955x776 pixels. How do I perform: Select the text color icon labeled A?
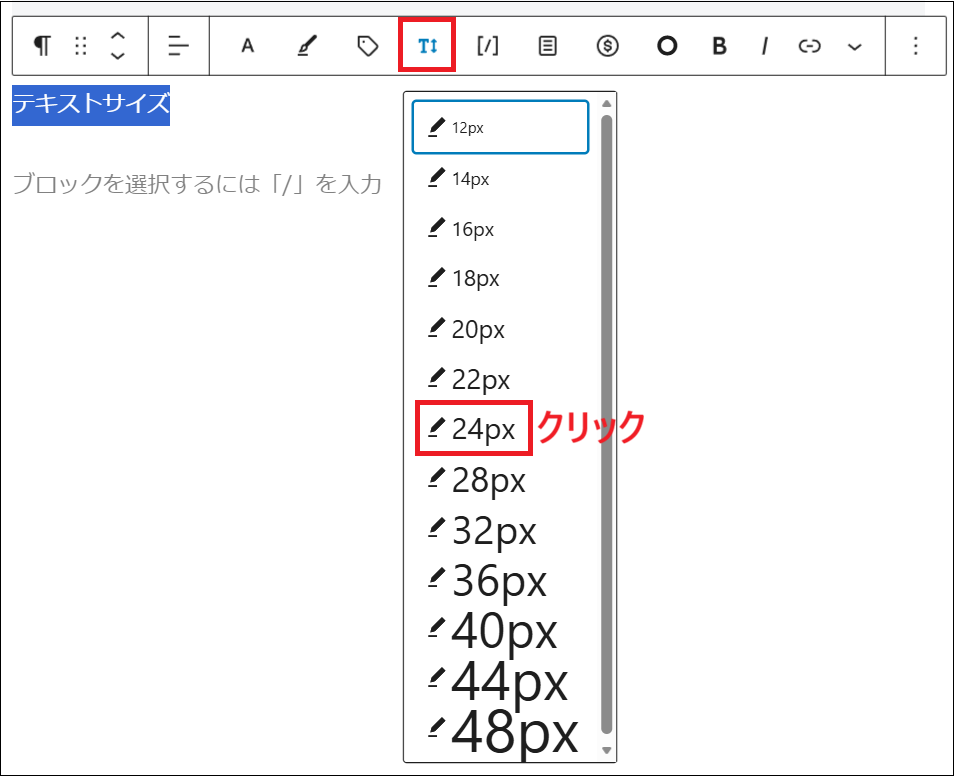pos(247,46)
